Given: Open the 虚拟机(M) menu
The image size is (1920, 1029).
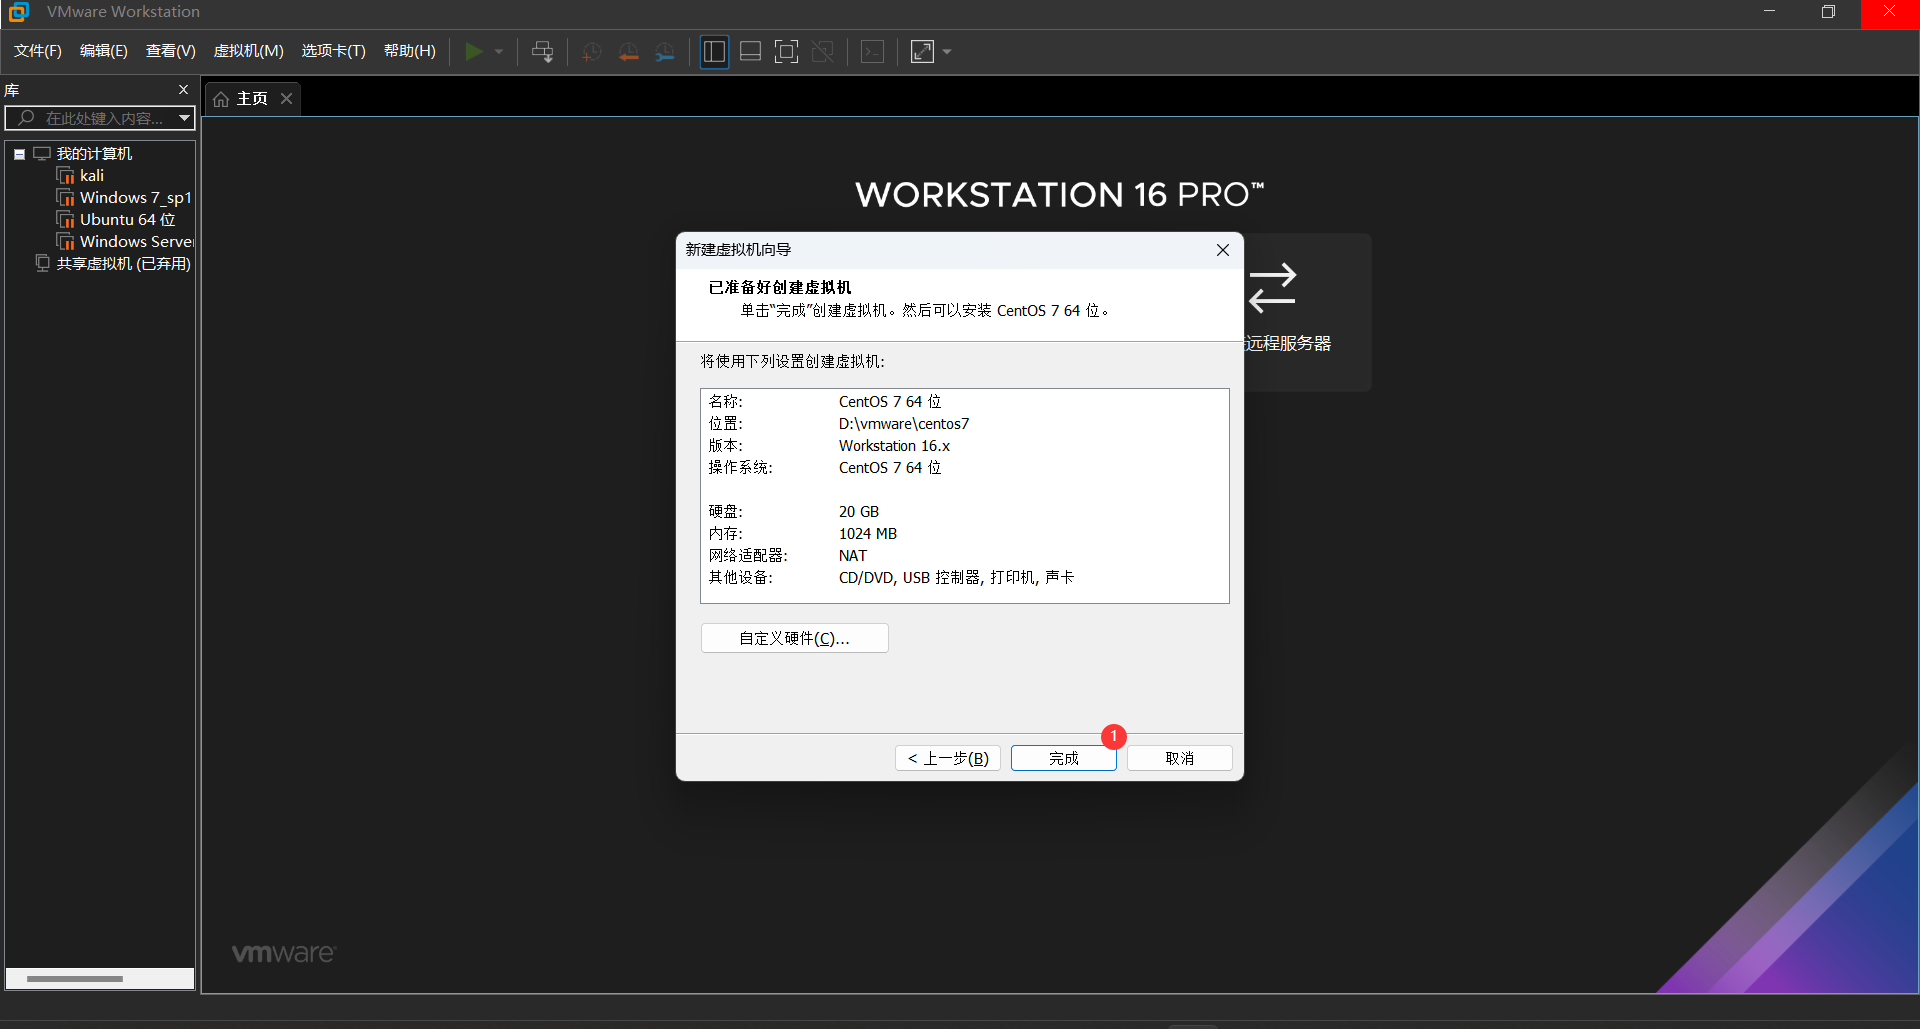Looking at the screenshot, I should coord(249,51).
